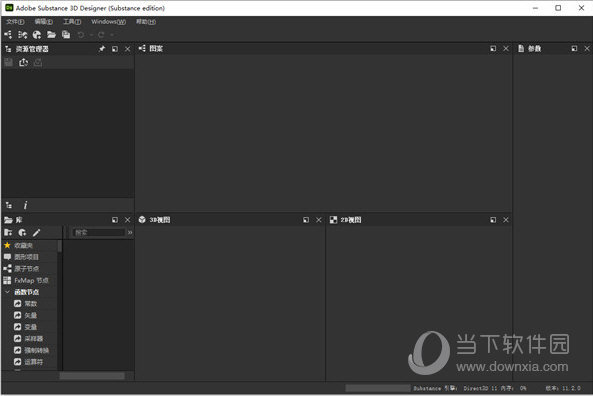Click the library search input field
The width and height of the screenshot is (593, 396).
pos(98,233)
